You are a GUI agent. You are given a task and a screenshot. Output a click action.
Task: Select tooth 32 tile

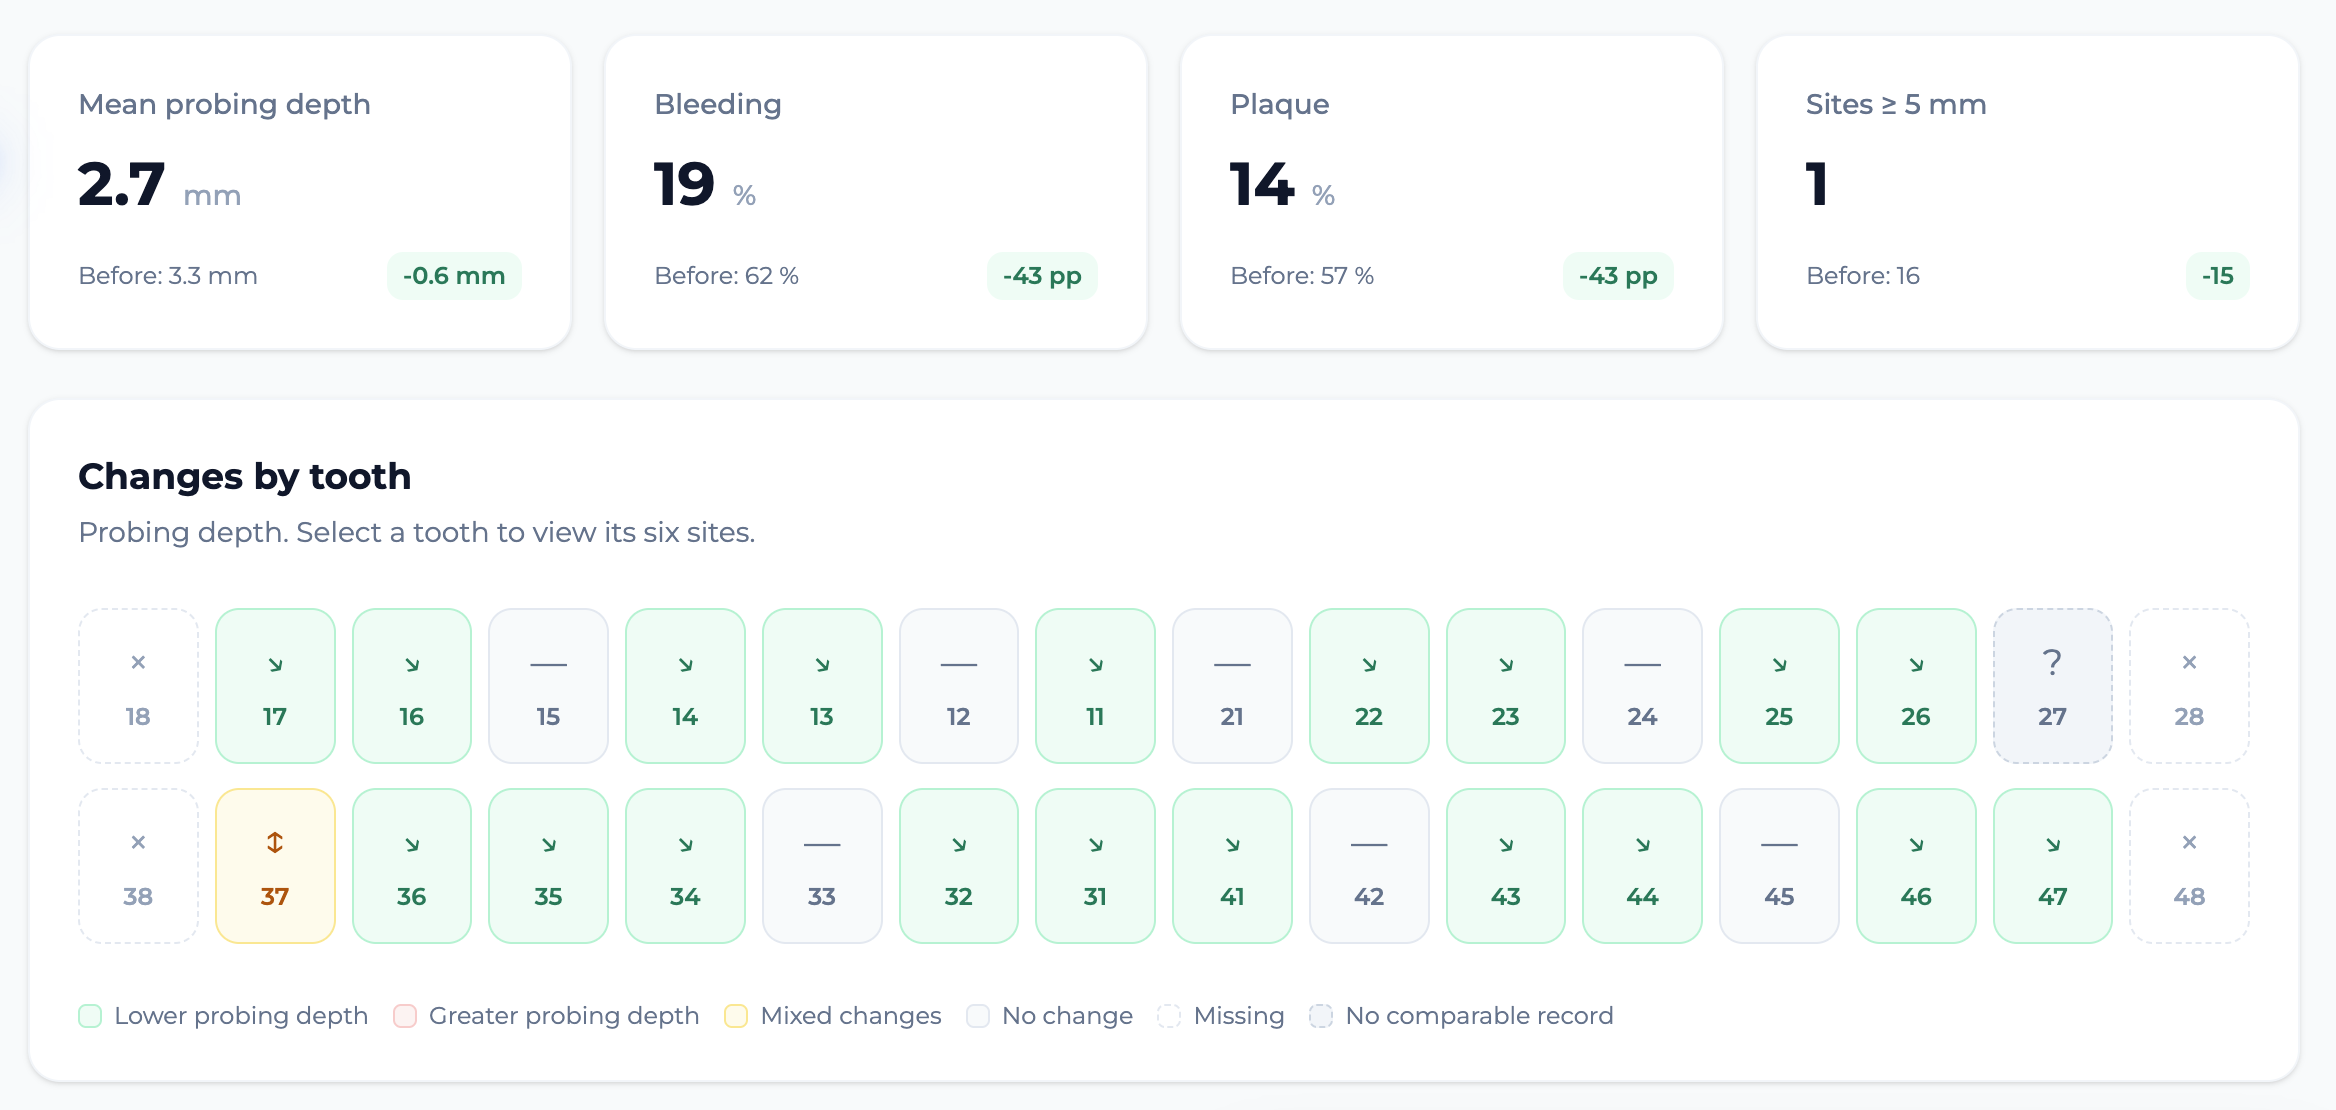[x=959, y=866]
